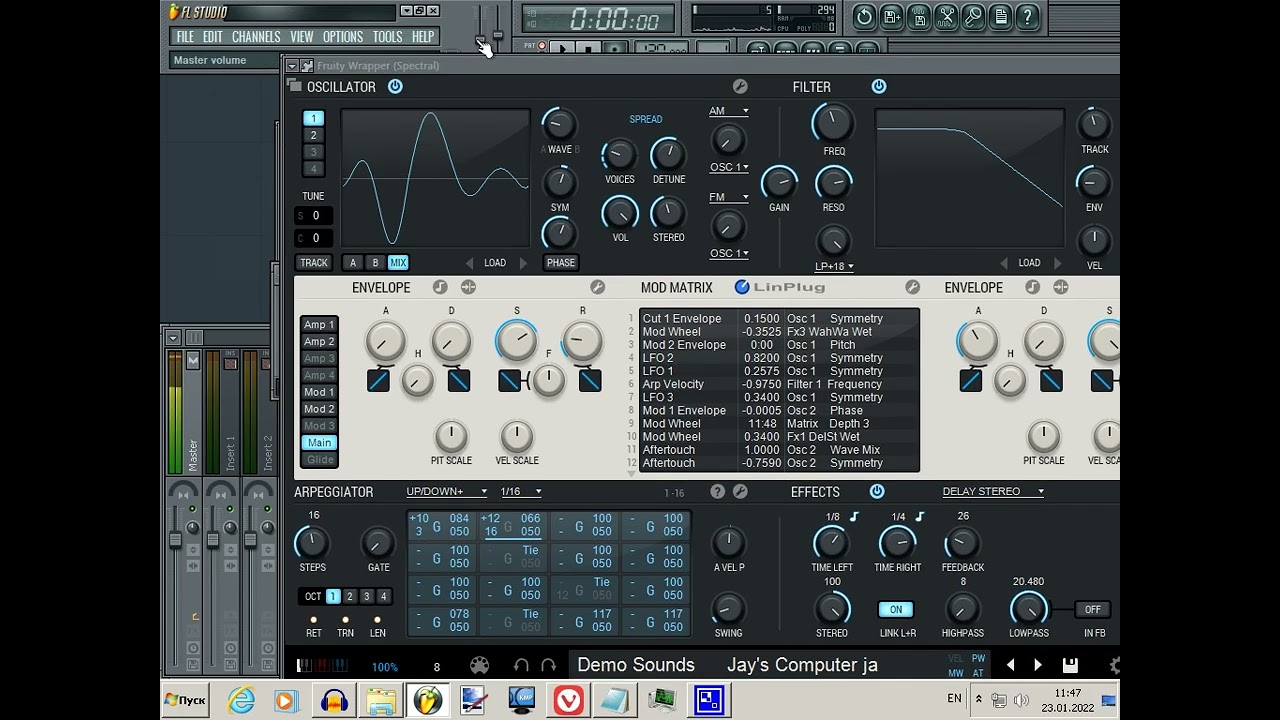Viewport: 1280px width, 720px height.
Task: Open the FILE menu
Action: [185, 37]
